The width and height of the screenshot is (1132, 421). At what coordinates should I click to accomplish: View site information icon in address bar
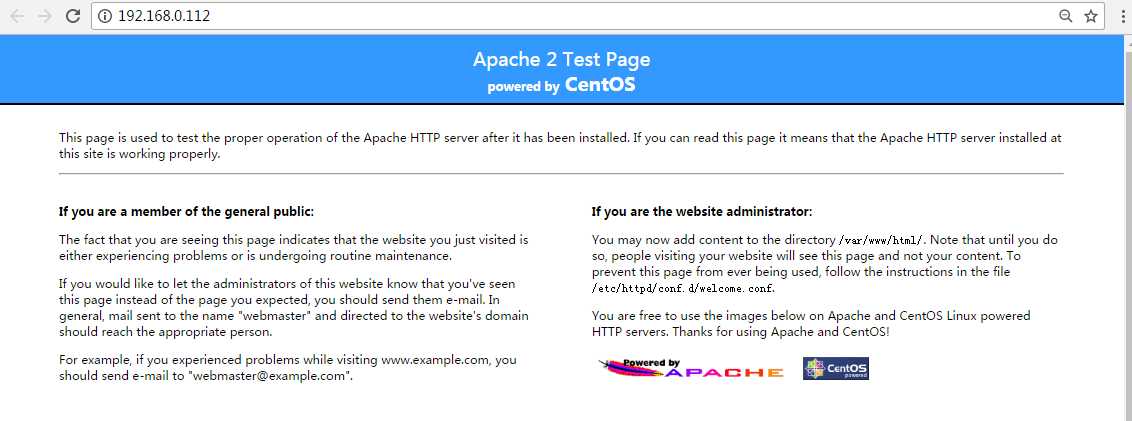(105, 16)
